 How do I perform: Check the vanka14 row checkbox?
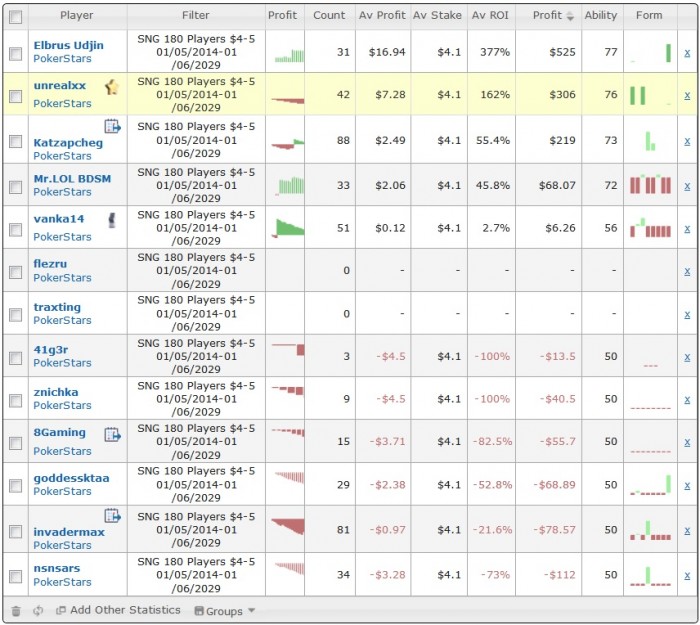coord(16,230)
